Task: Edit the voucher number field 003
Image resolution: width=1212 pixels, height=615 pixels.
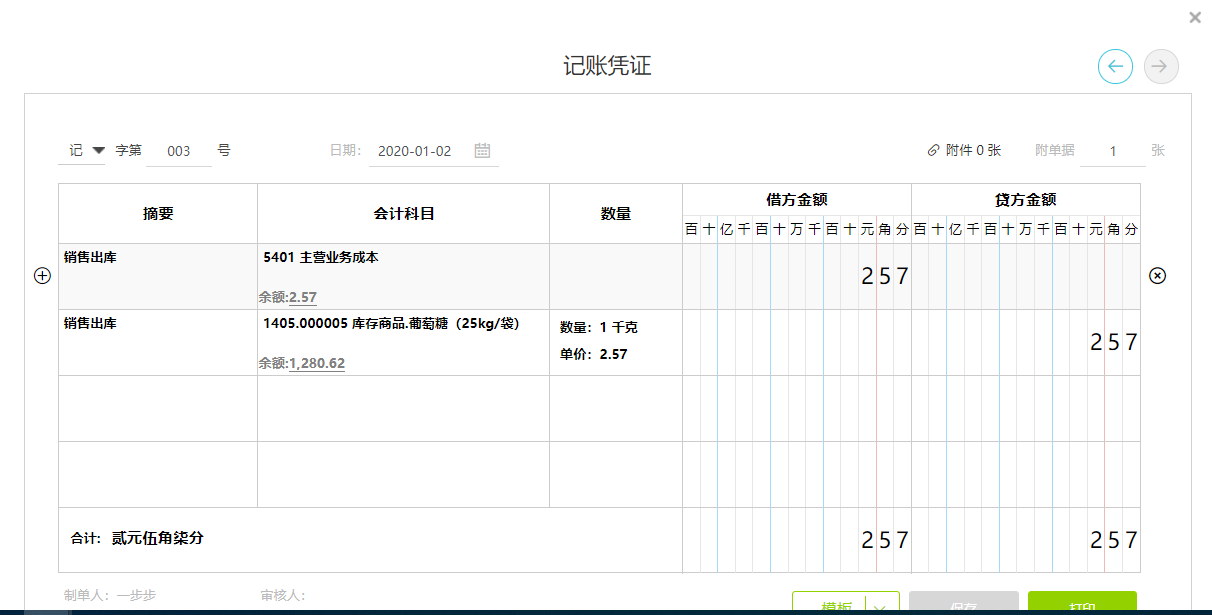Action: coord(179,152)
